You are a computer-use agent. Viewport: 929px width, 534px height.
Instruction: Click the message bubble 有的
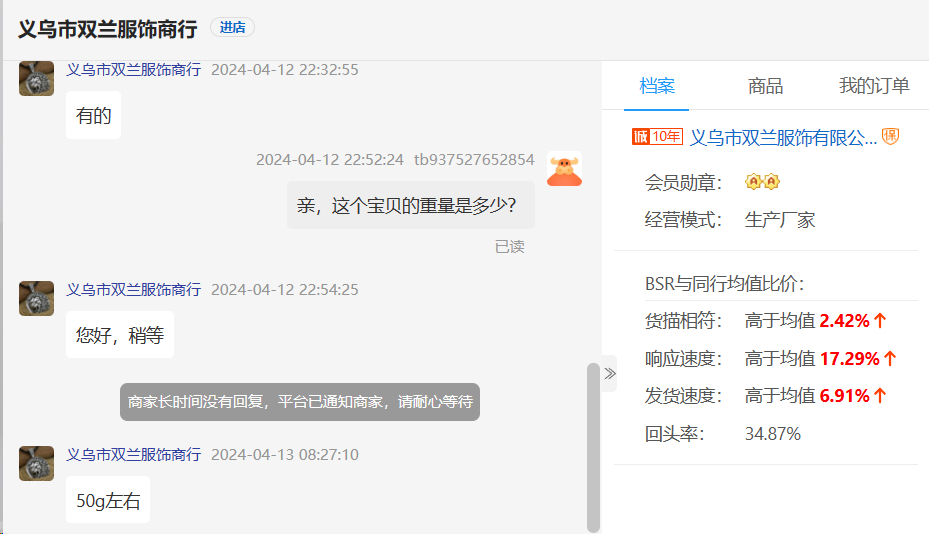(x=94, y=115)
